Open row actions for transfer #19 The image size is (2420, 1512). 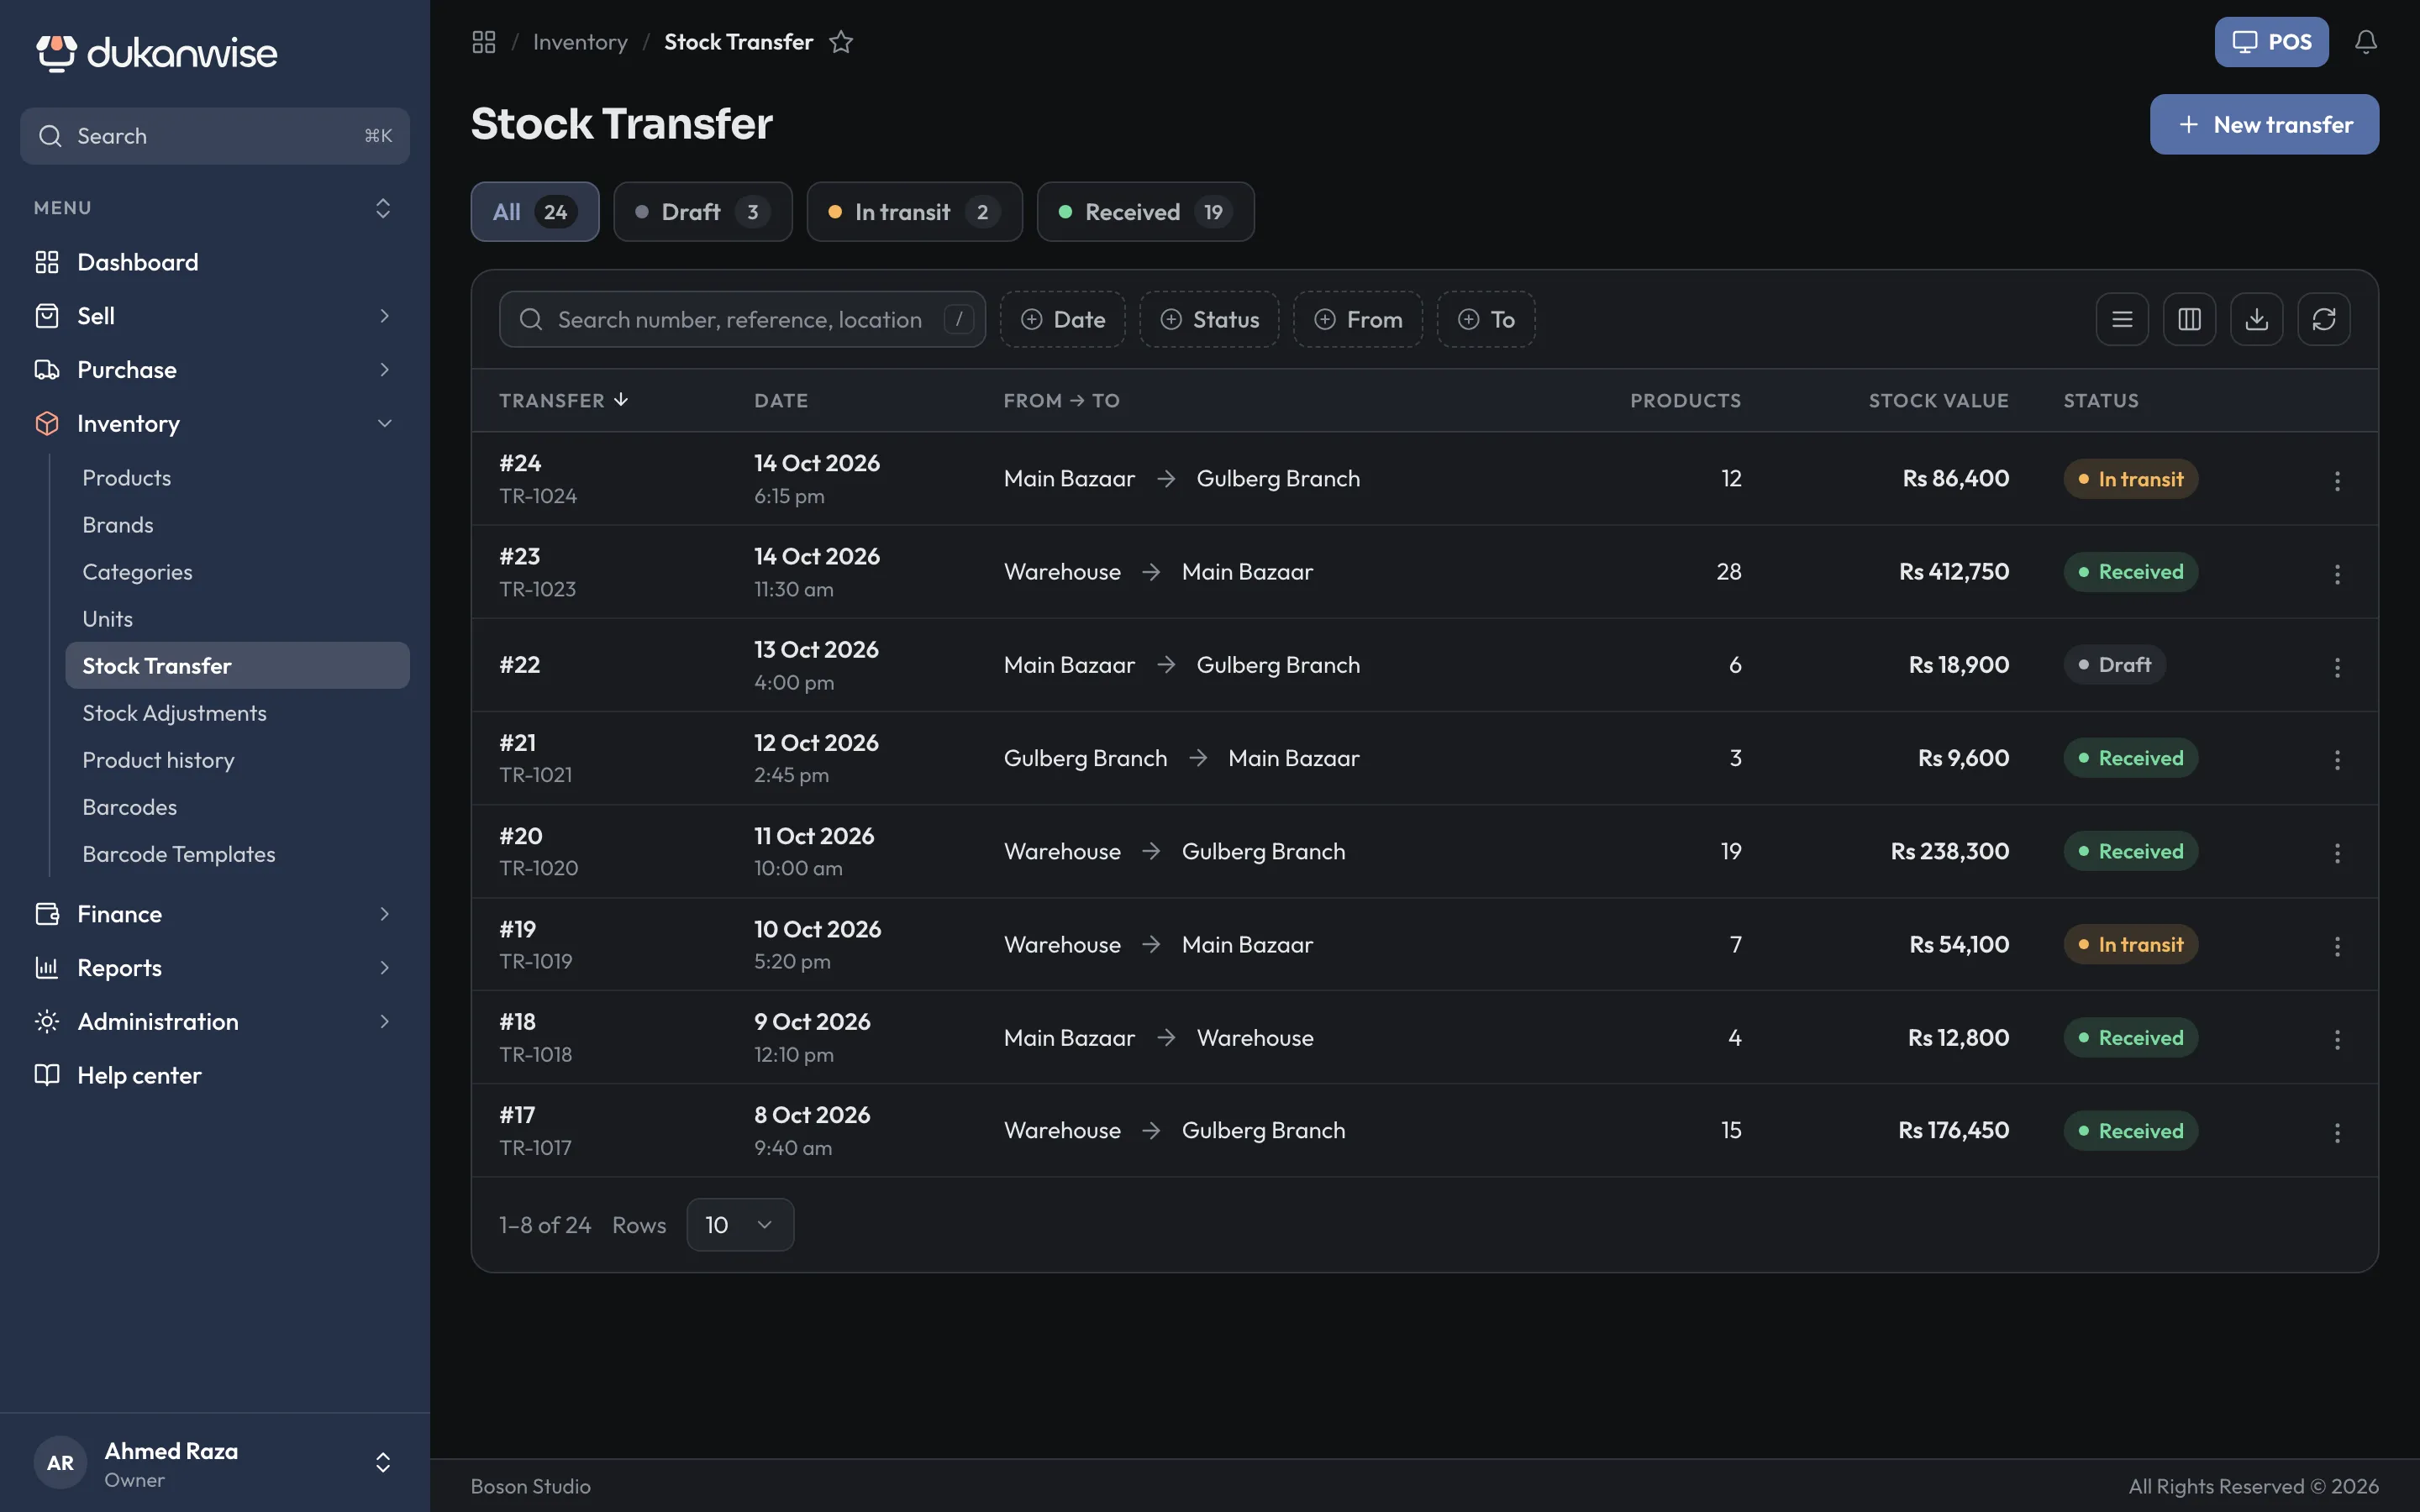[2337, 945]
